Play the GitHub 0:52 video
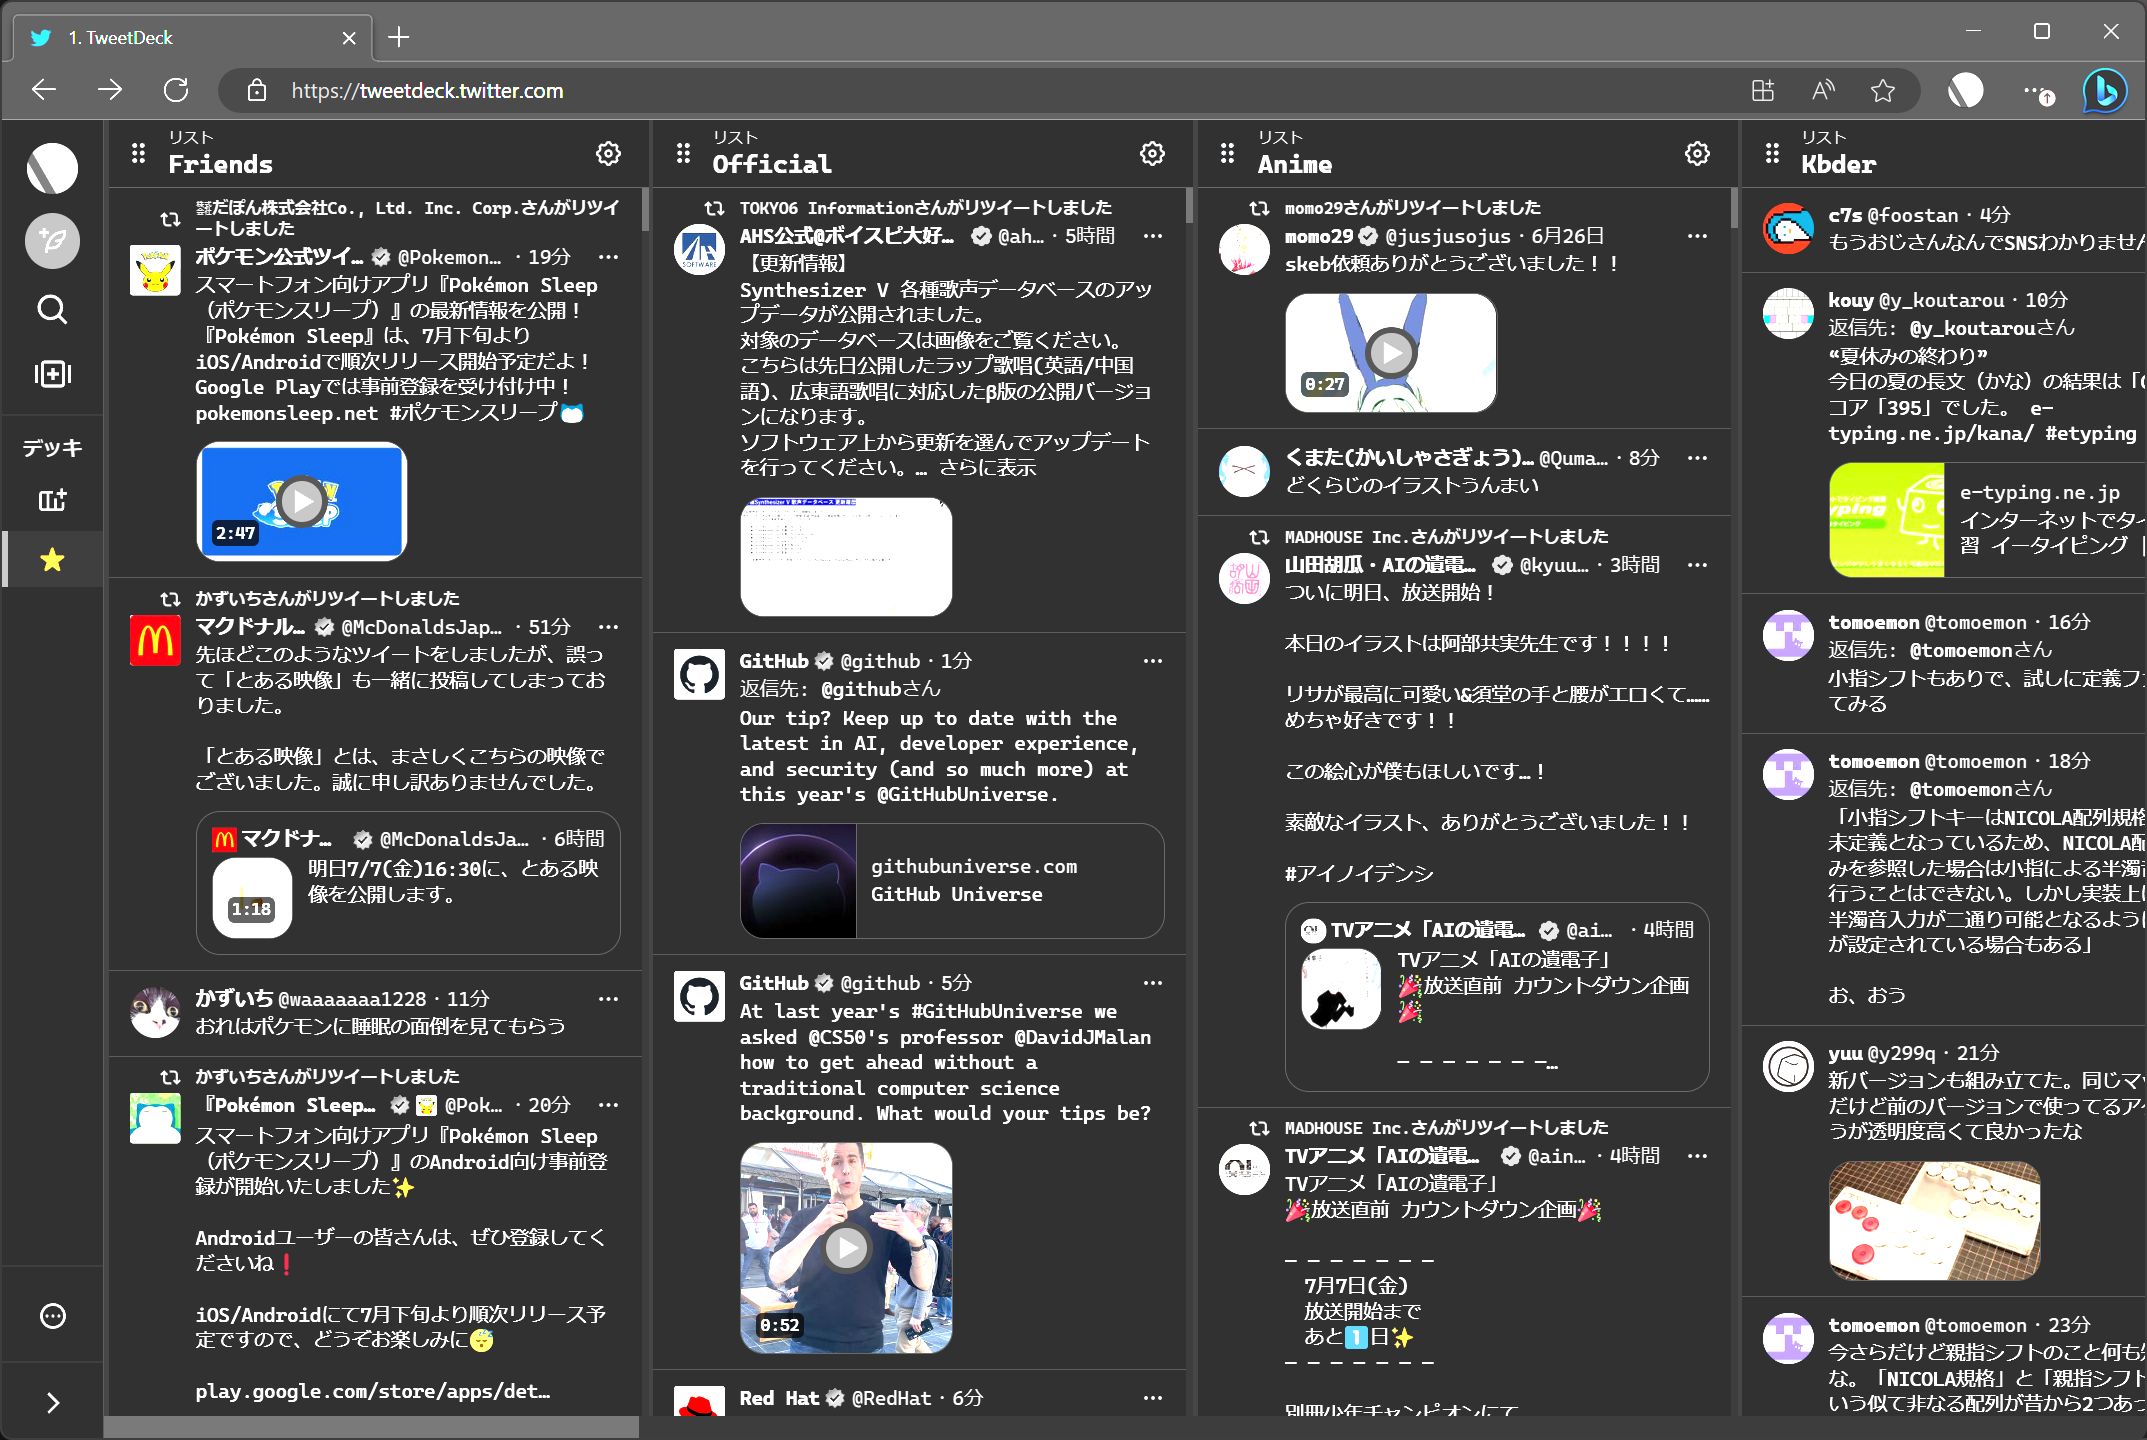 pyautogui.click(x=846, y=1247)
